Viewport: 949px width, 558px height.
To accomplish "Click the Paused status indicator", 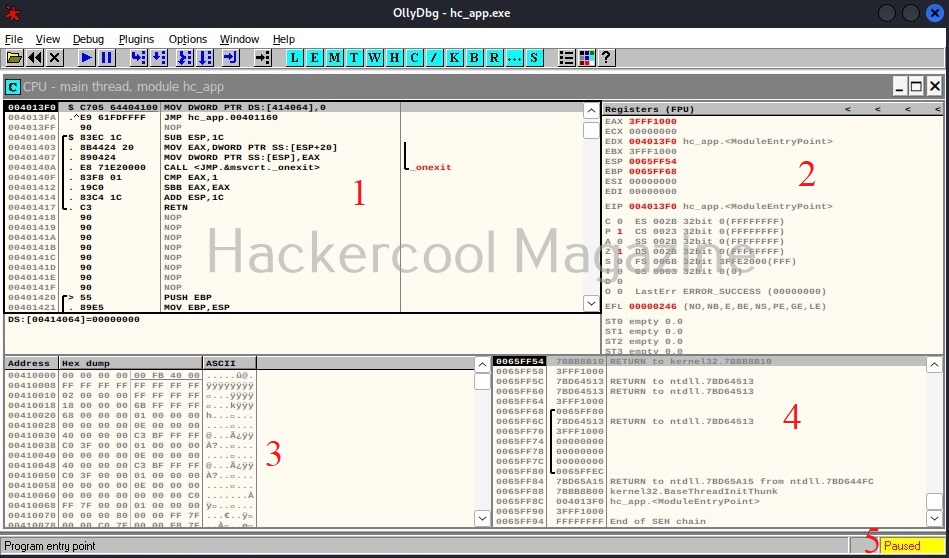I will [911, 546].
